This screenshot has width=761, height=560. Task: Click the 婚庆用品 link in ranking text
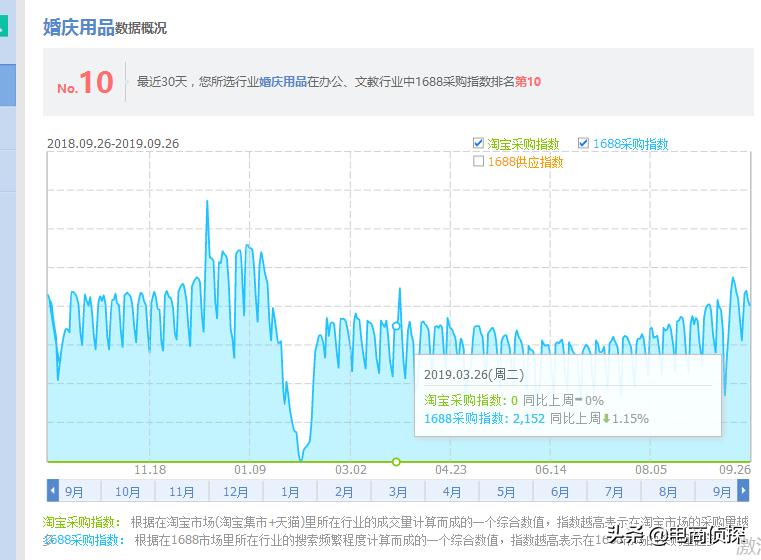point(283,82)
